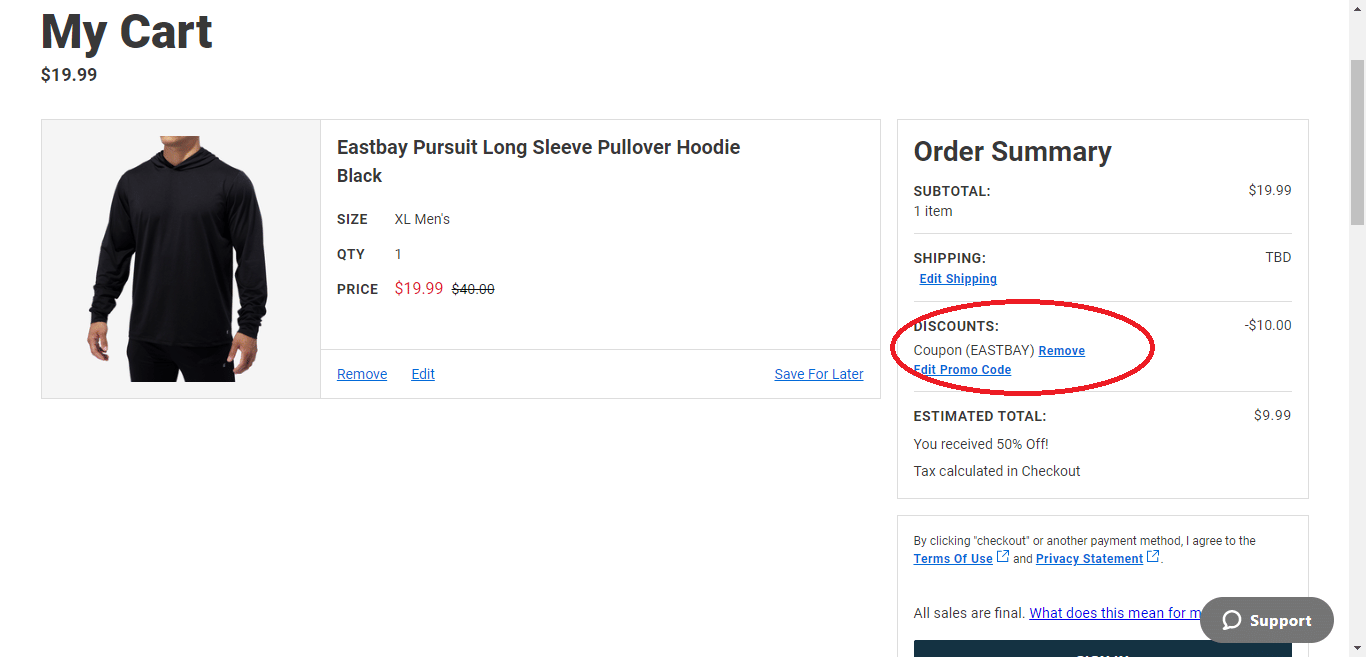The width and height of the screenshot is (1366, 657).
Task: Click the Order Summary heading
Action: (x=1012, y=152)
